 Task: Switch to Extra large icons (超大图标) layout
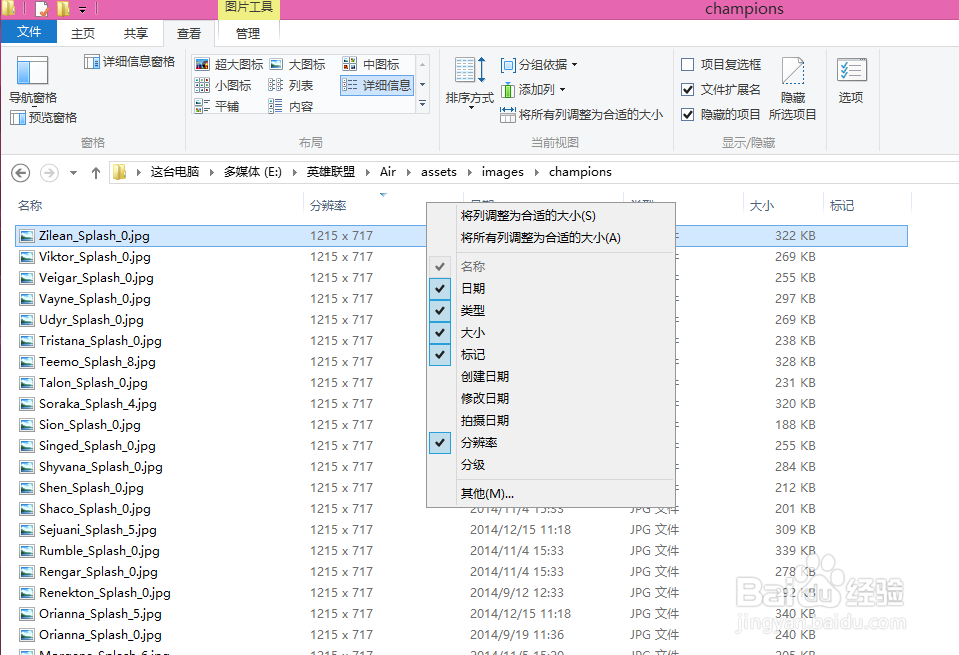pyautogui.click(x=229, y=64)
